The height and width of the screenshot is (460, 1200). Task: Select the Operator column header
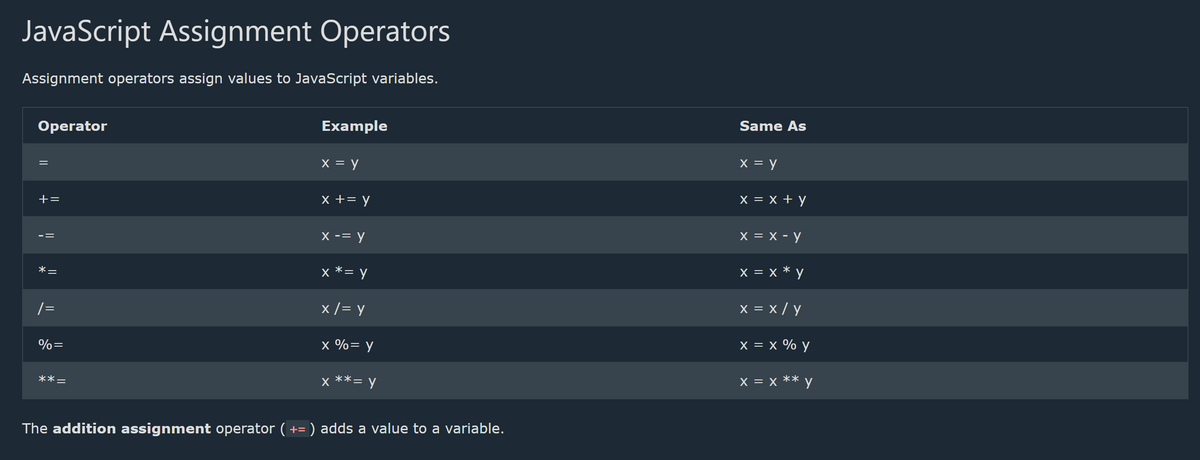[72, 126]
